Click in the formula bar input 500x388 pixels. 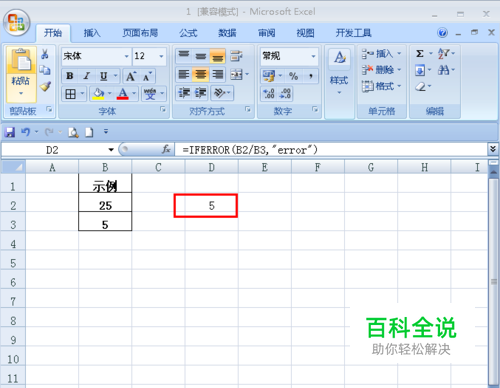click(x=331, y=150)
